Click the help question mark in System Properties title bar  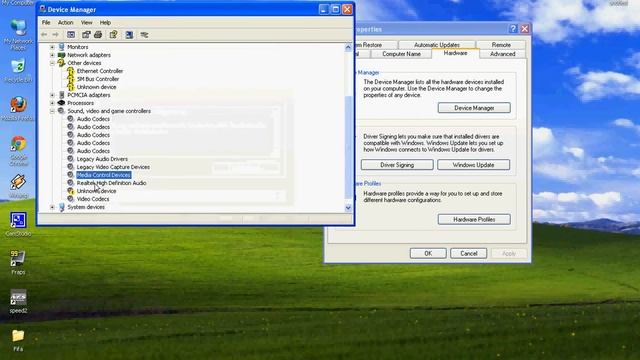point(513,29)
